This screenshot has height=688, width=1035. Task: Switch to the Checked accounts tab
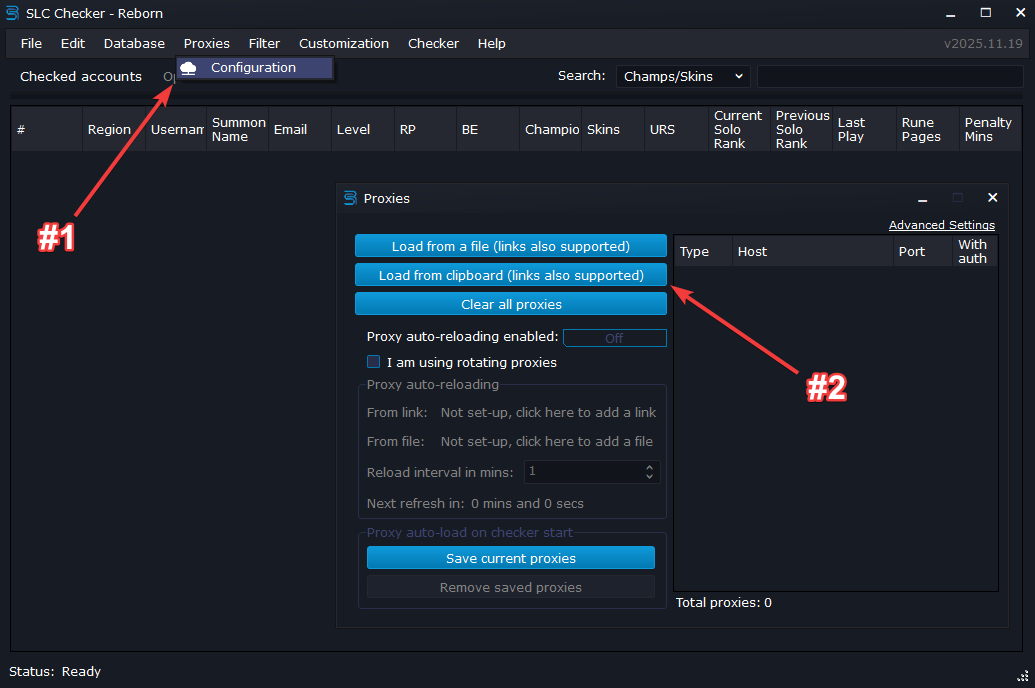[x=81, y=77]
